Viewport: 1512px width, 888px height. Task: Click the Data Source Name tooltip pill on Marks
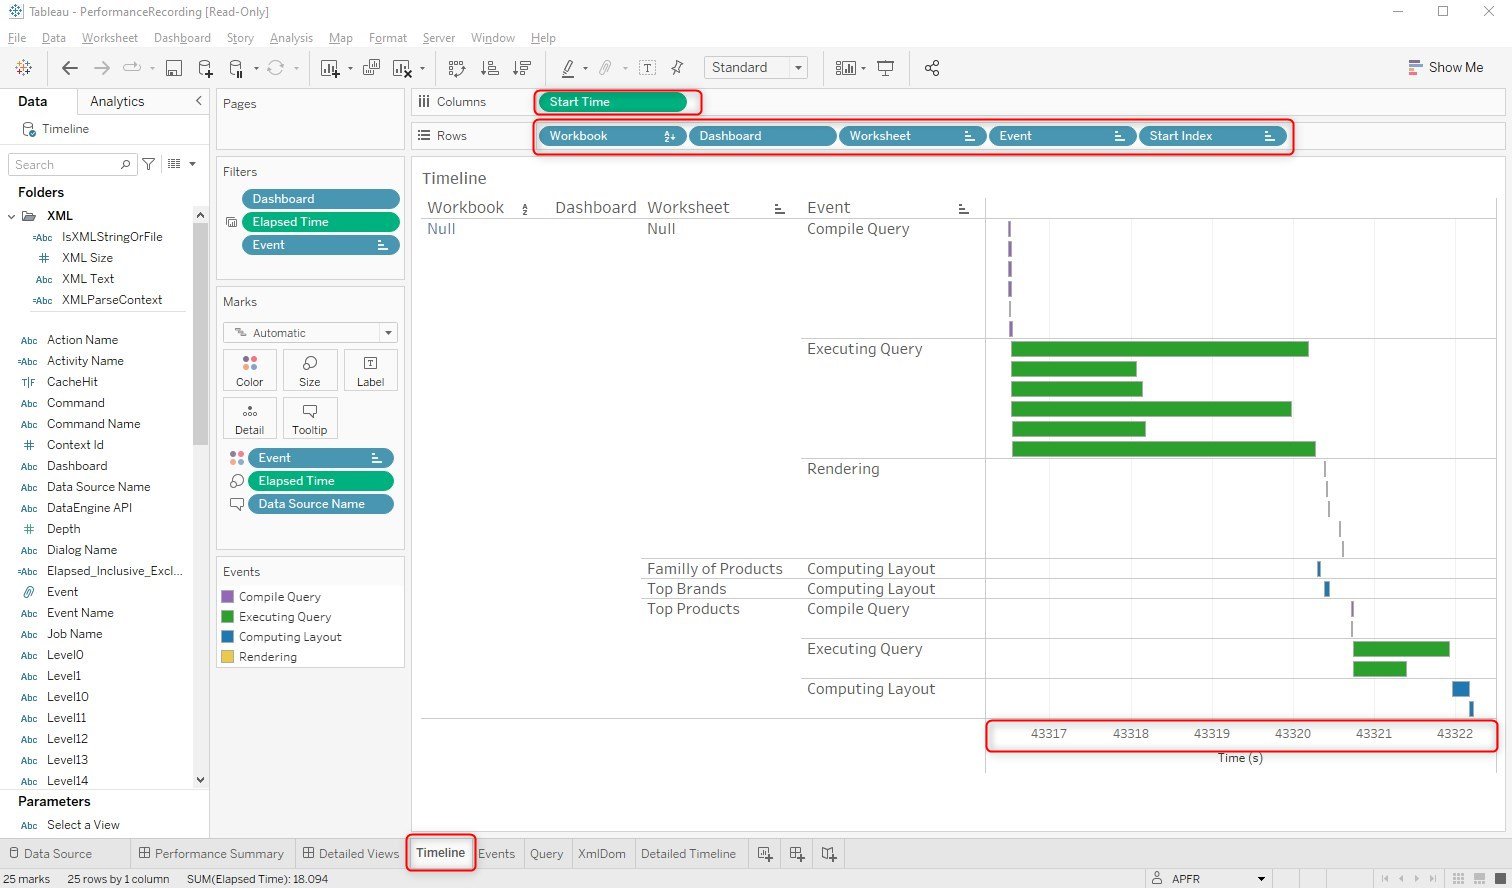point(320,504)
